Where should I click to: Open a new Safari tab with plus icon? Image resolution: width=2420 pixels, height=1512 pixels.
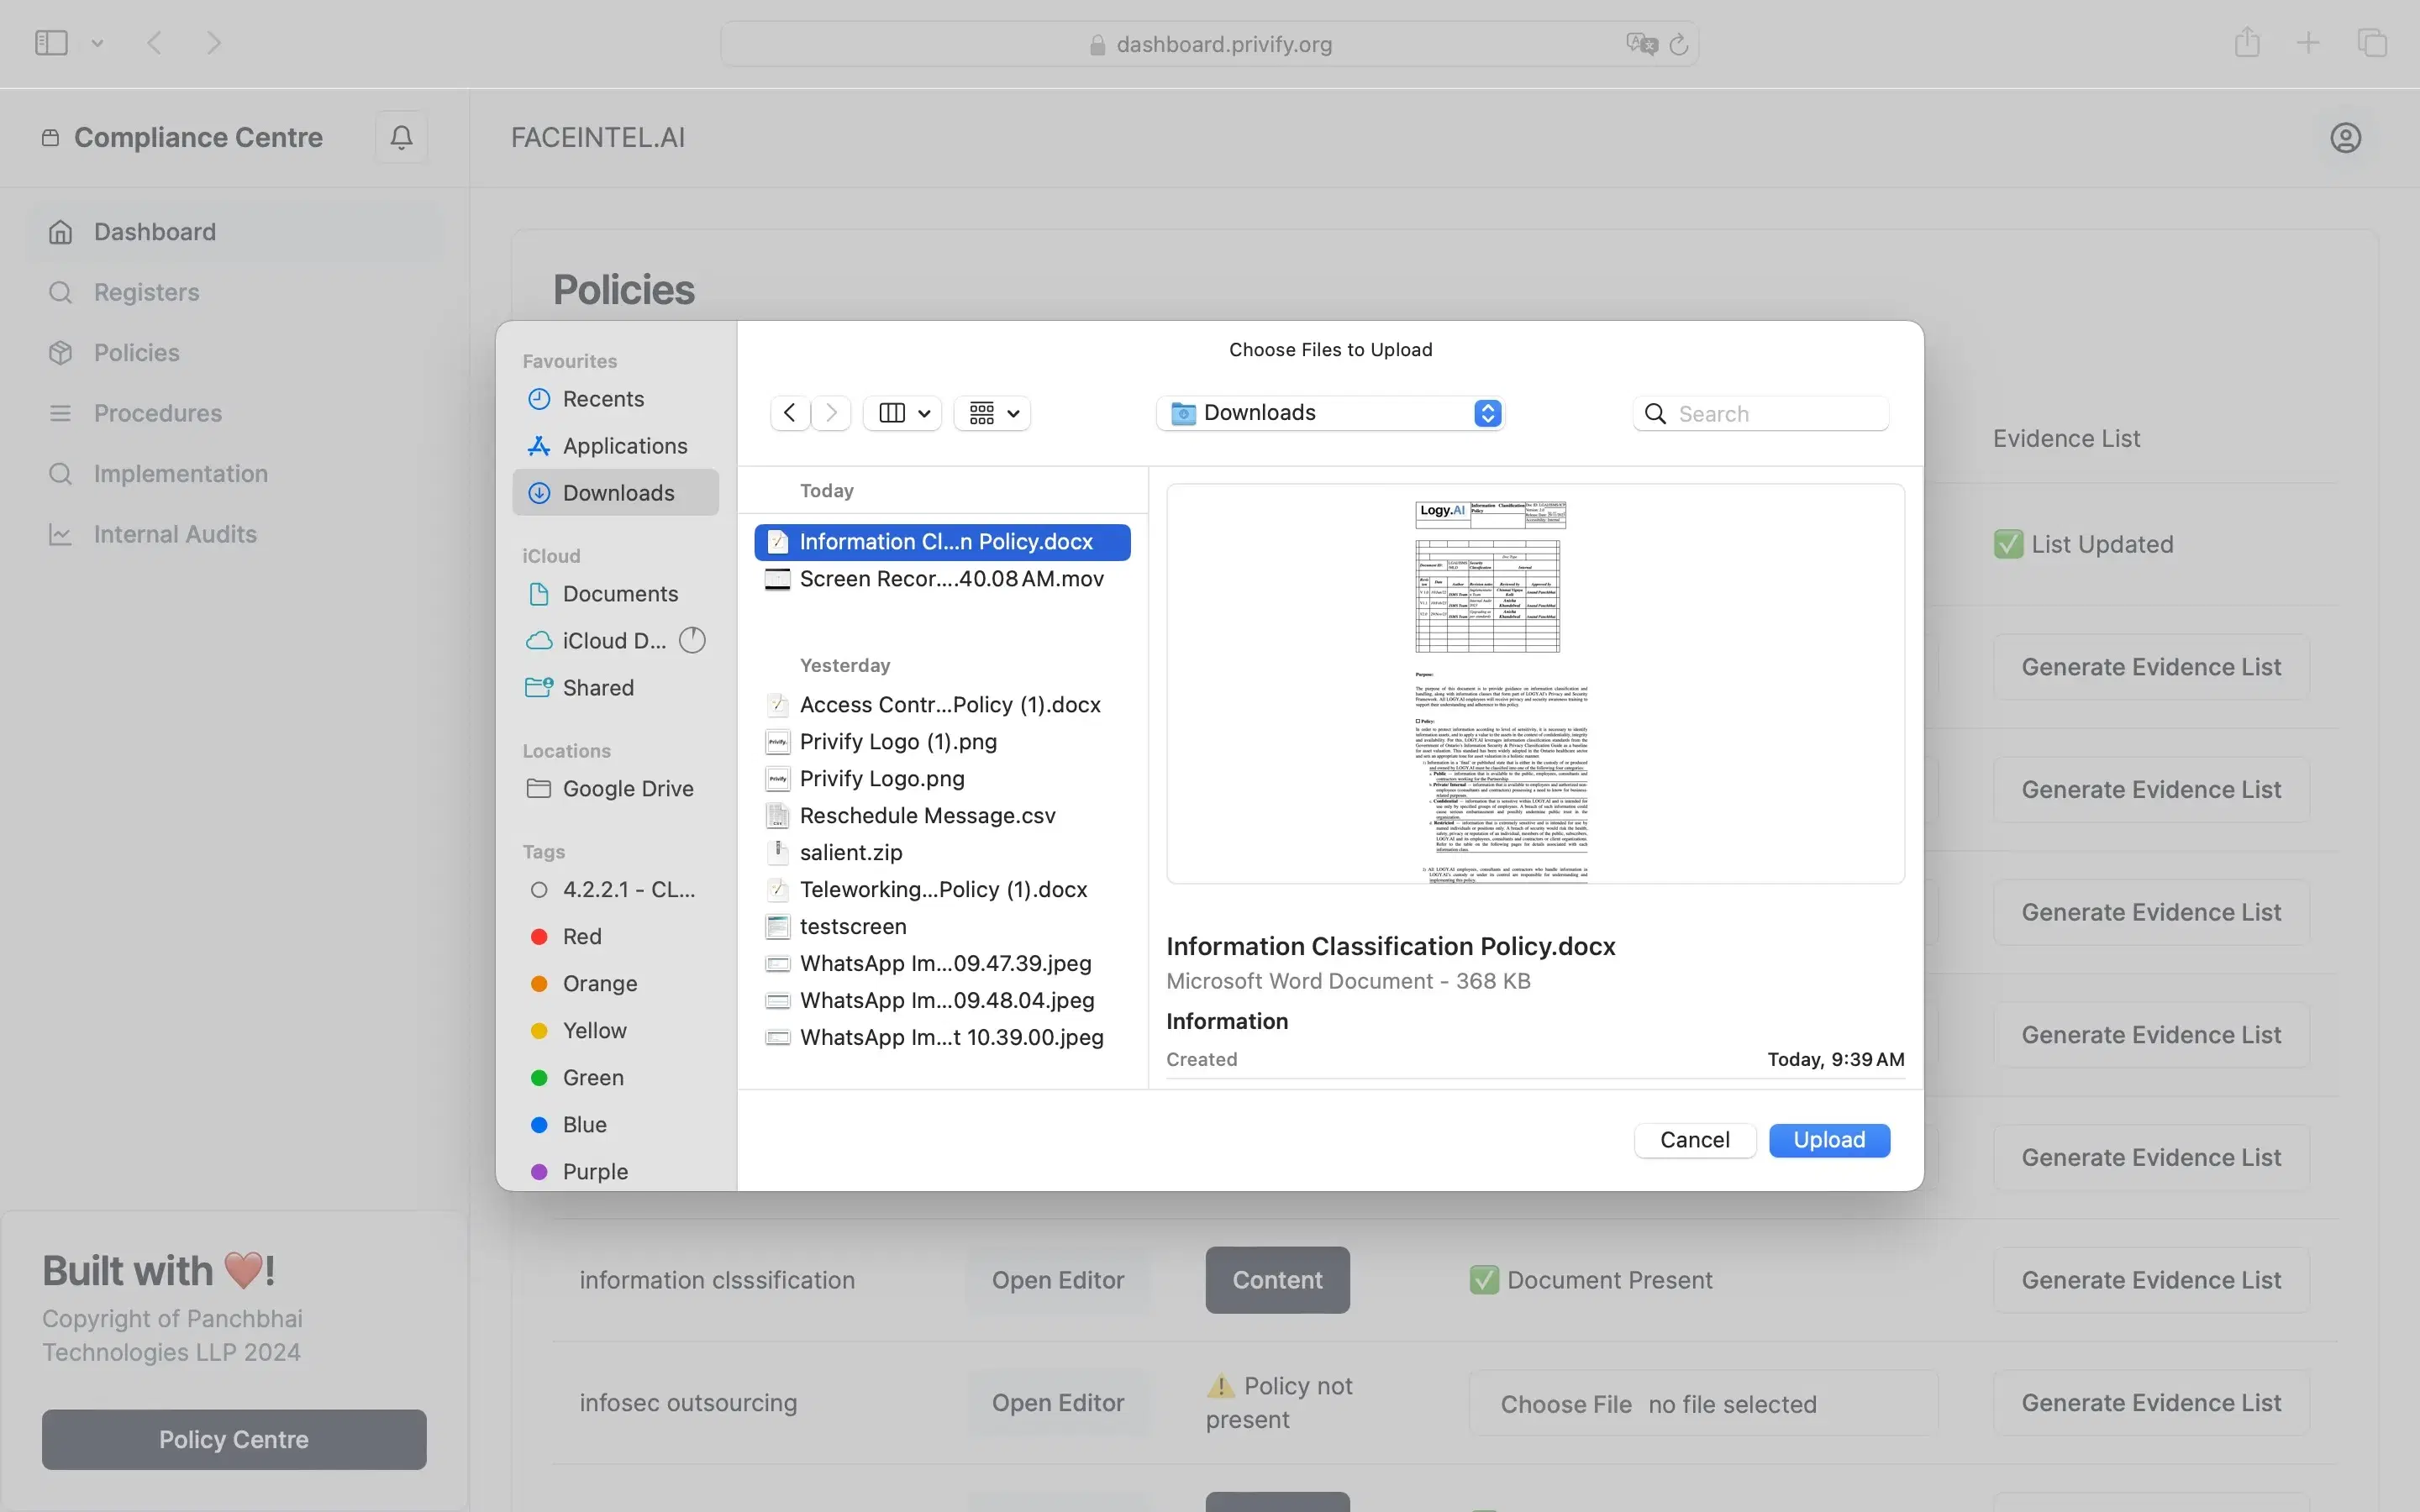click(2308, 42)
